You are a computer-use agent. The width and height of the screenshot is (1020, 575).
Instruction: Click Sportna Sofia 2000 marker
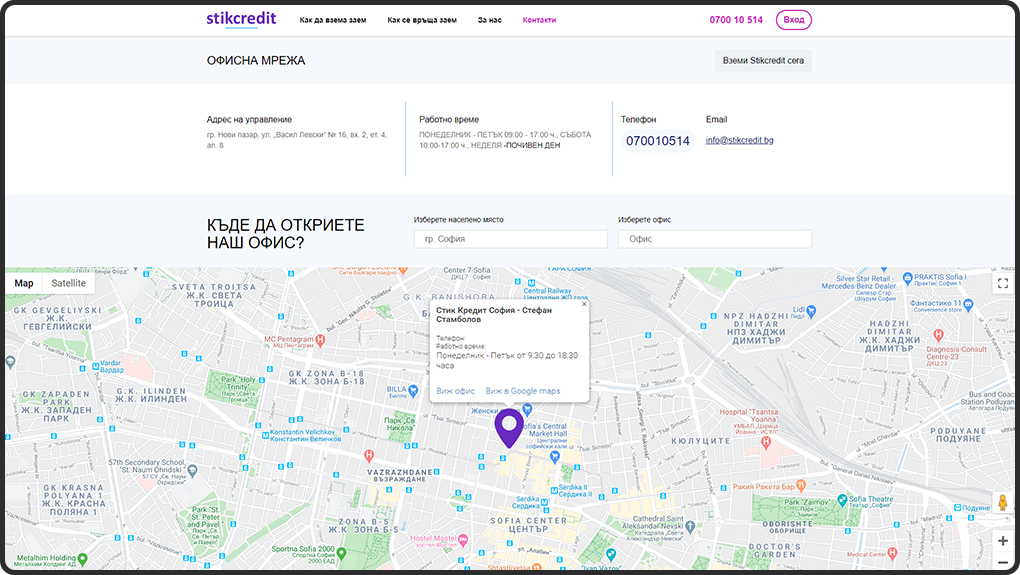click(342, 554)
